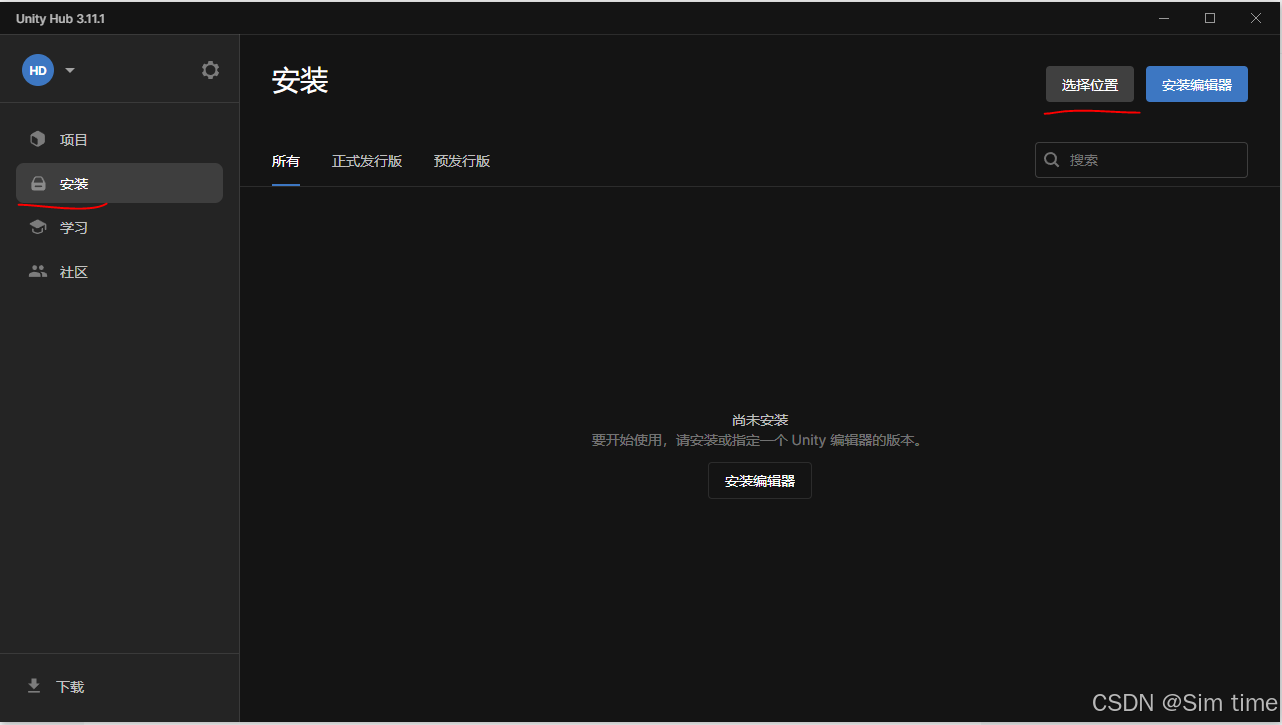Click the blue 安装编辑器 button top right
1282x725 pixels.
[x=1196, y=84]
